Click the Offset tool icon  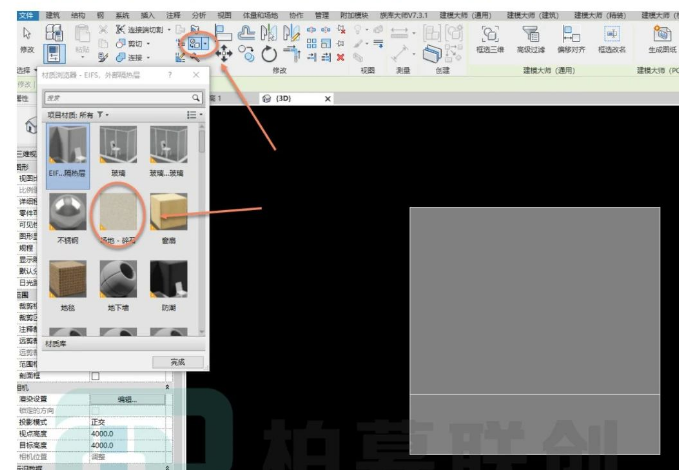[246, 33]
